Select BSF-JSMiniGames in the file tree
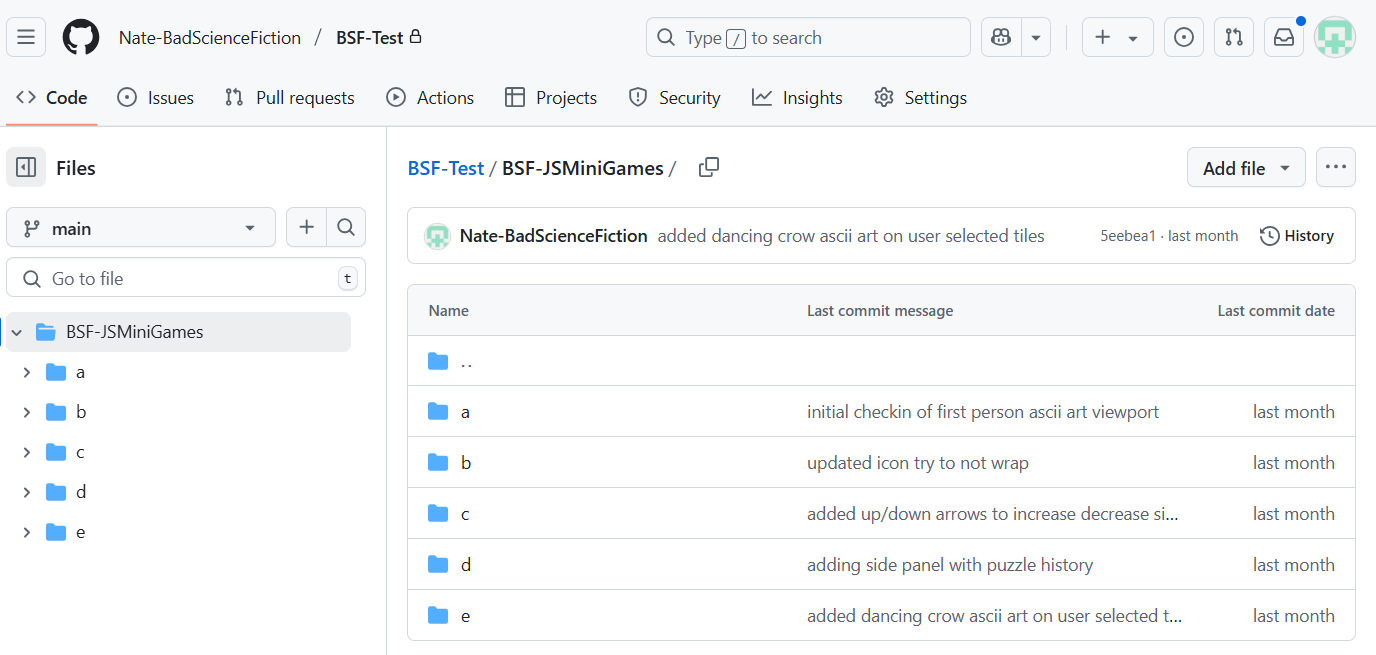 (178, 332)
